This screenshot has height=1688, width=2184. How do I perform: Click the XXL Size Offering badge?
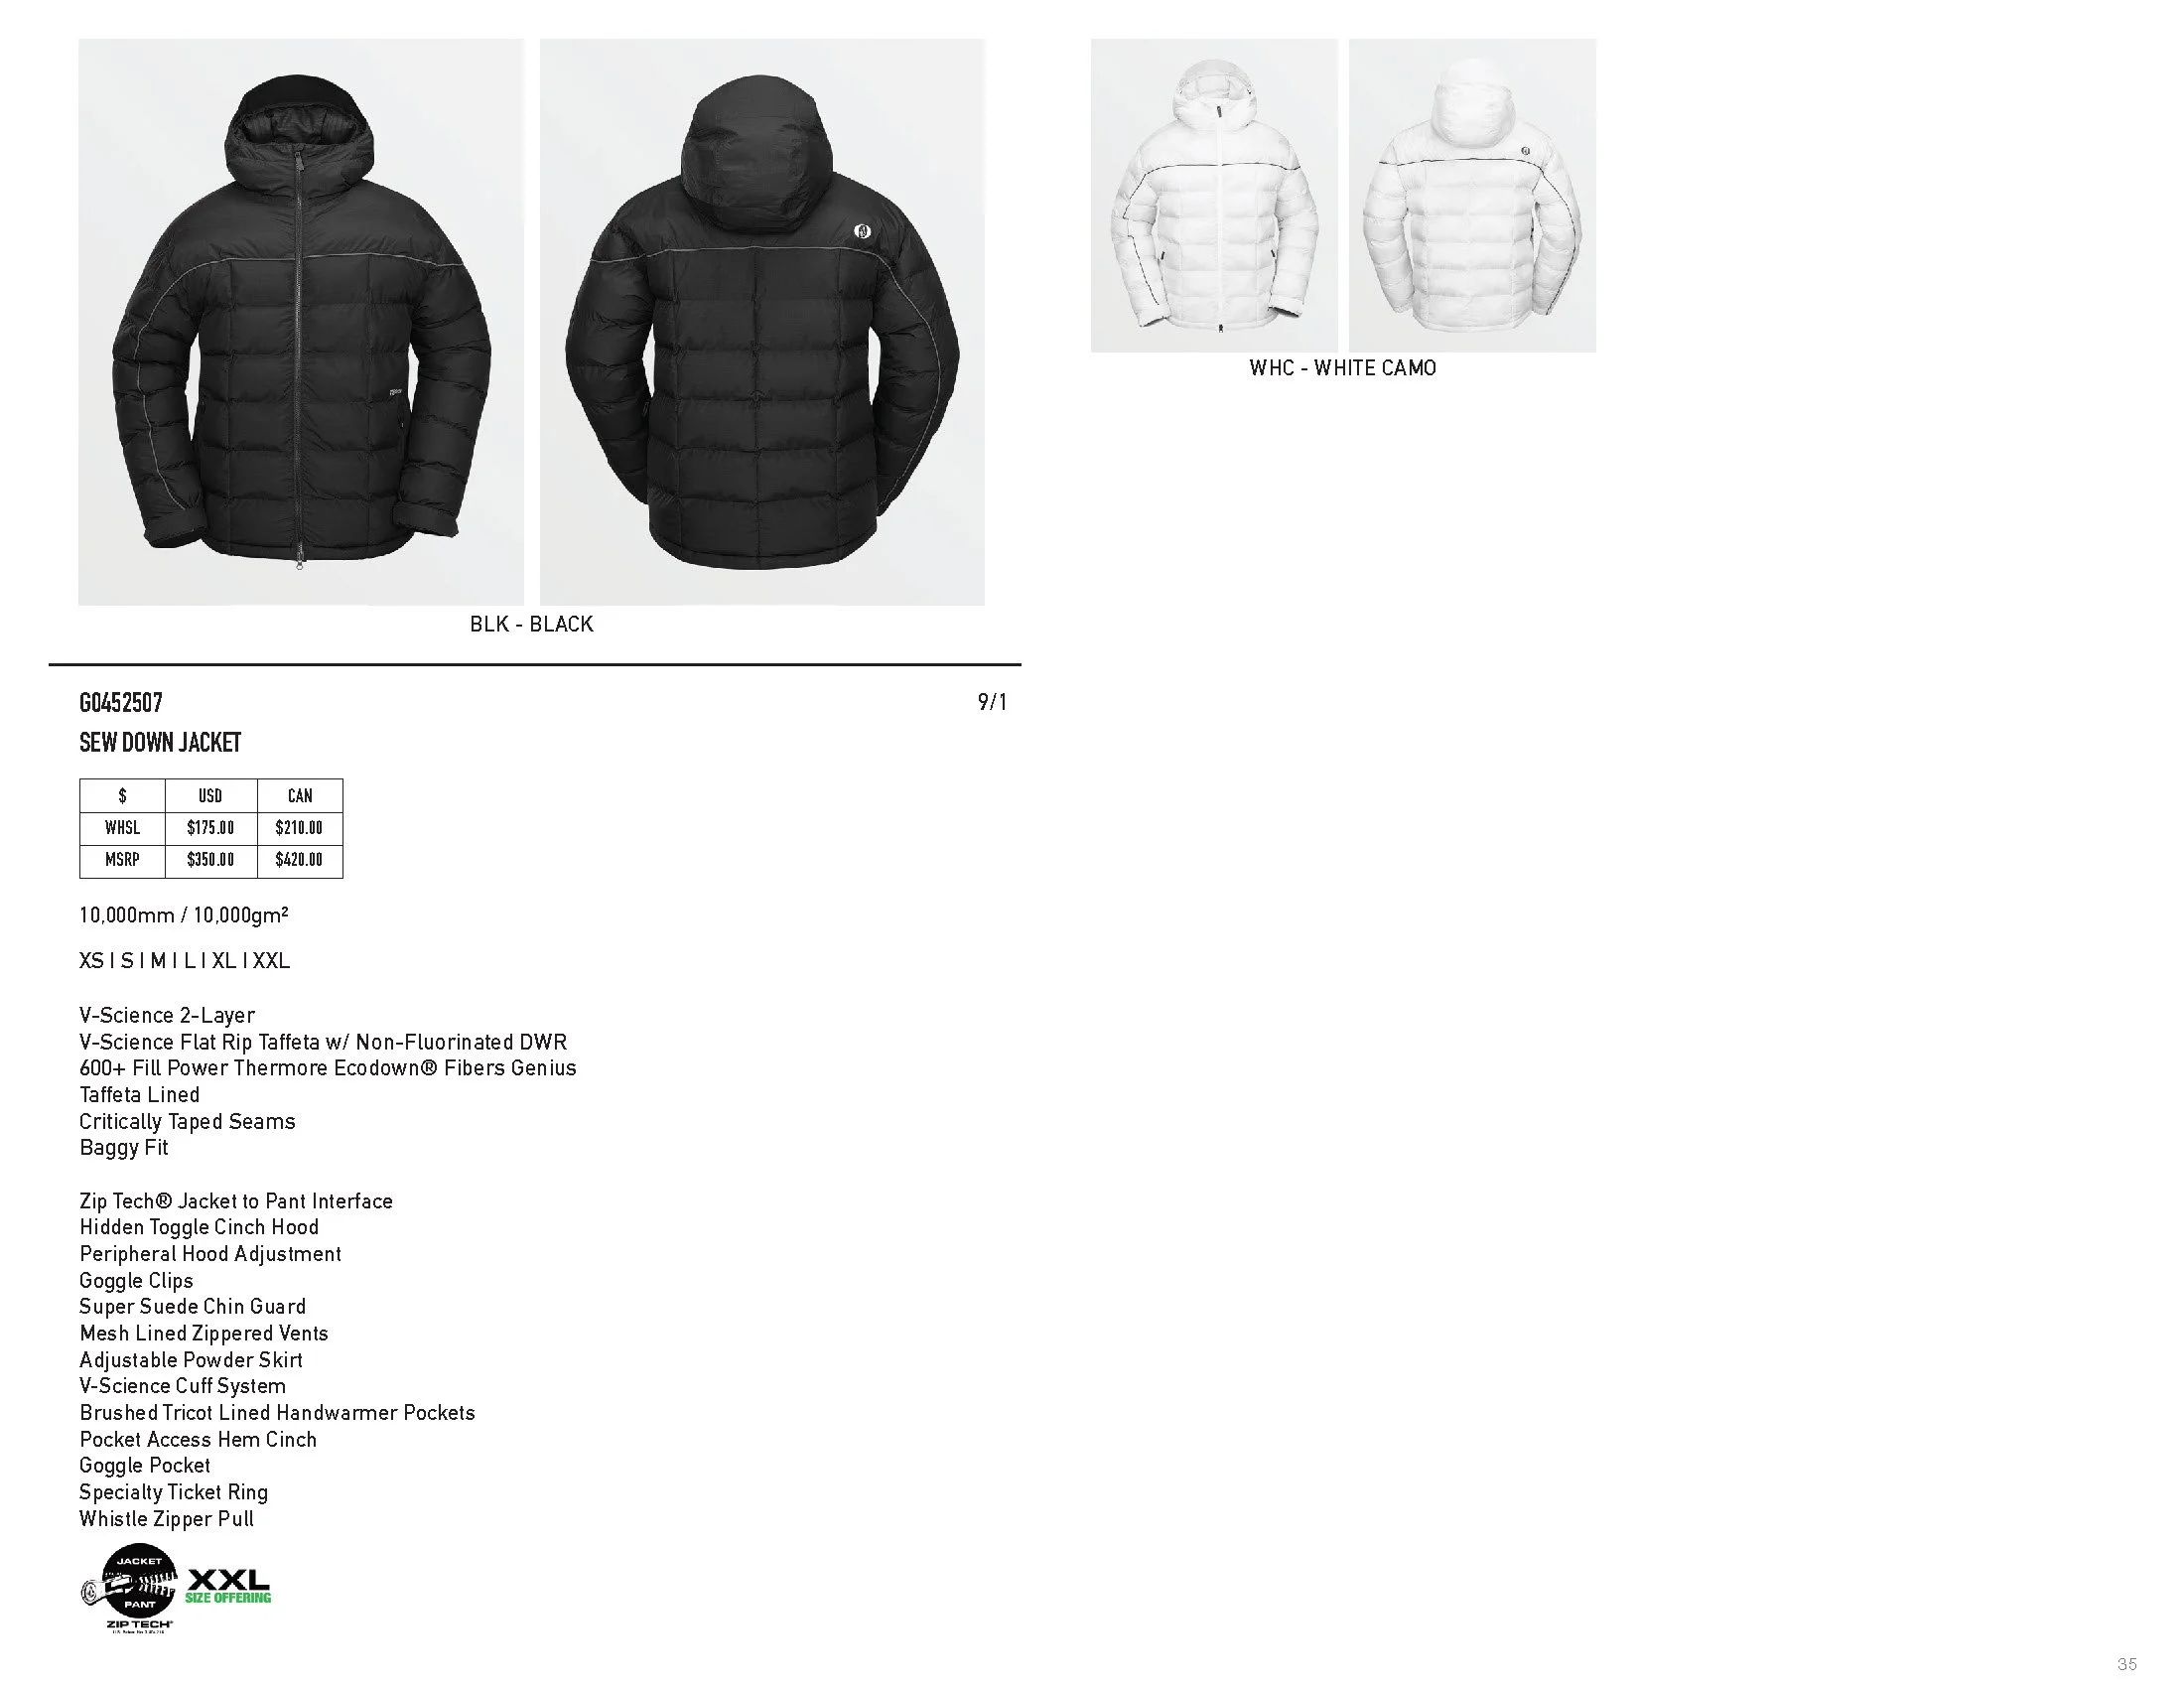tap(228, 1587)
